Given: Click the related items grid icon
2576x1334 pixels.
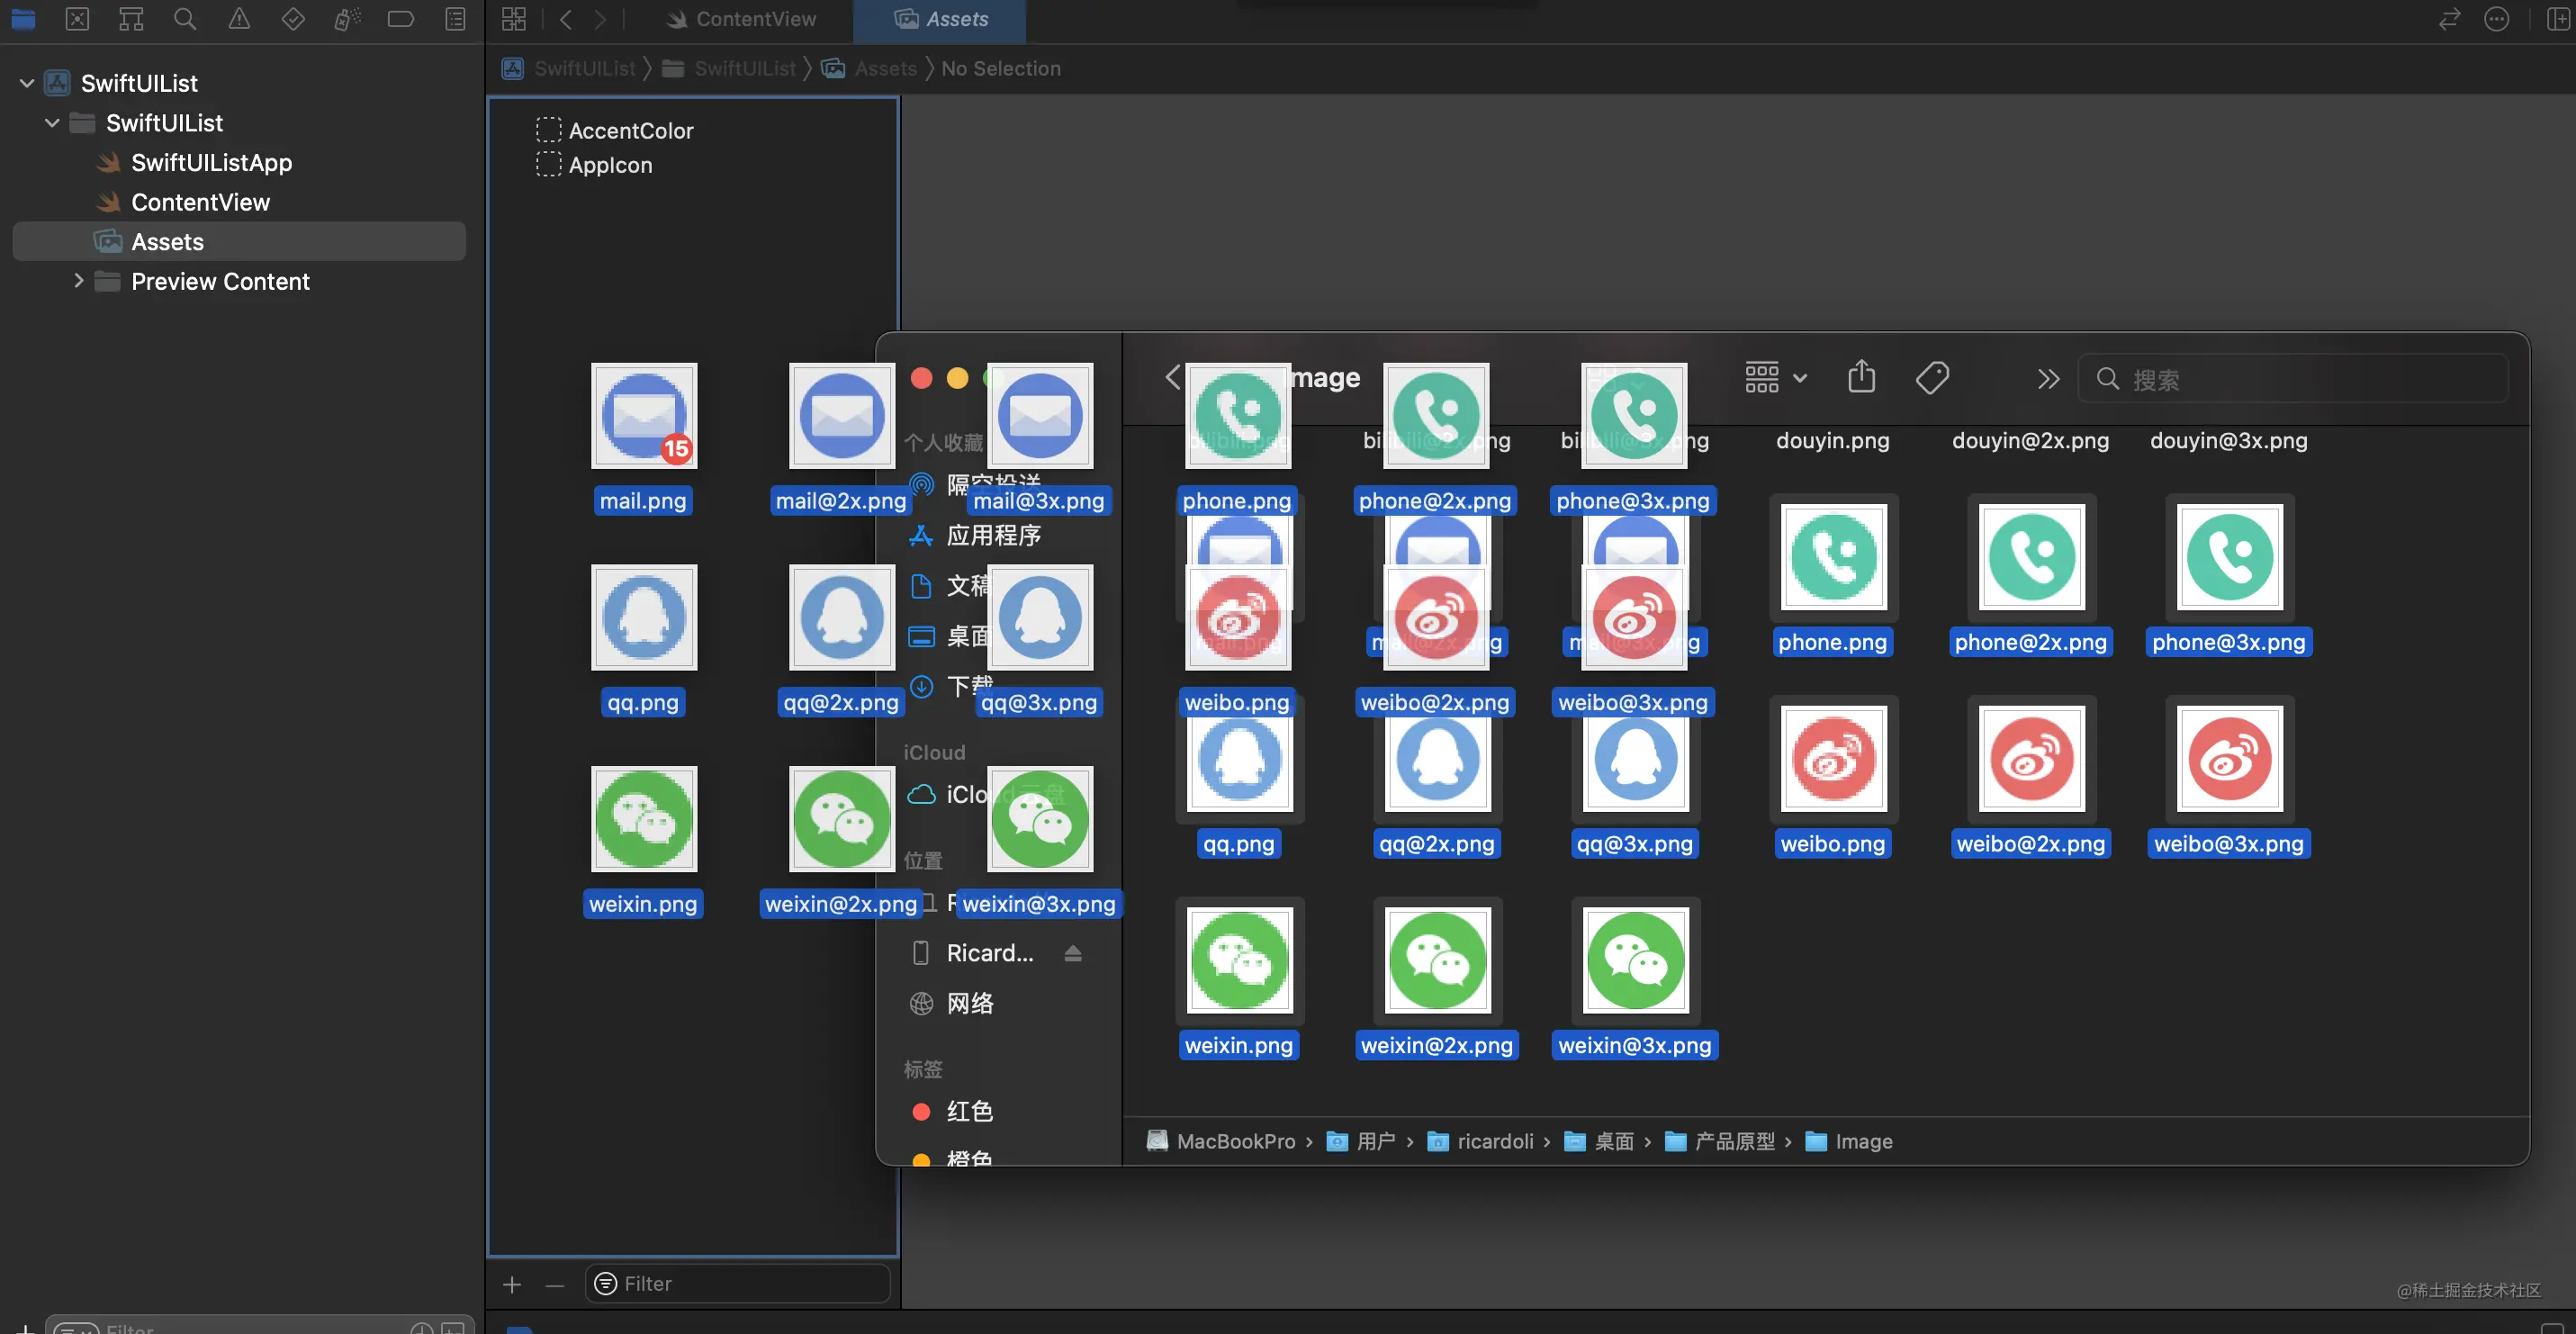Looking at the screenshot, I should pyautogui.click(x=514, y=19).
